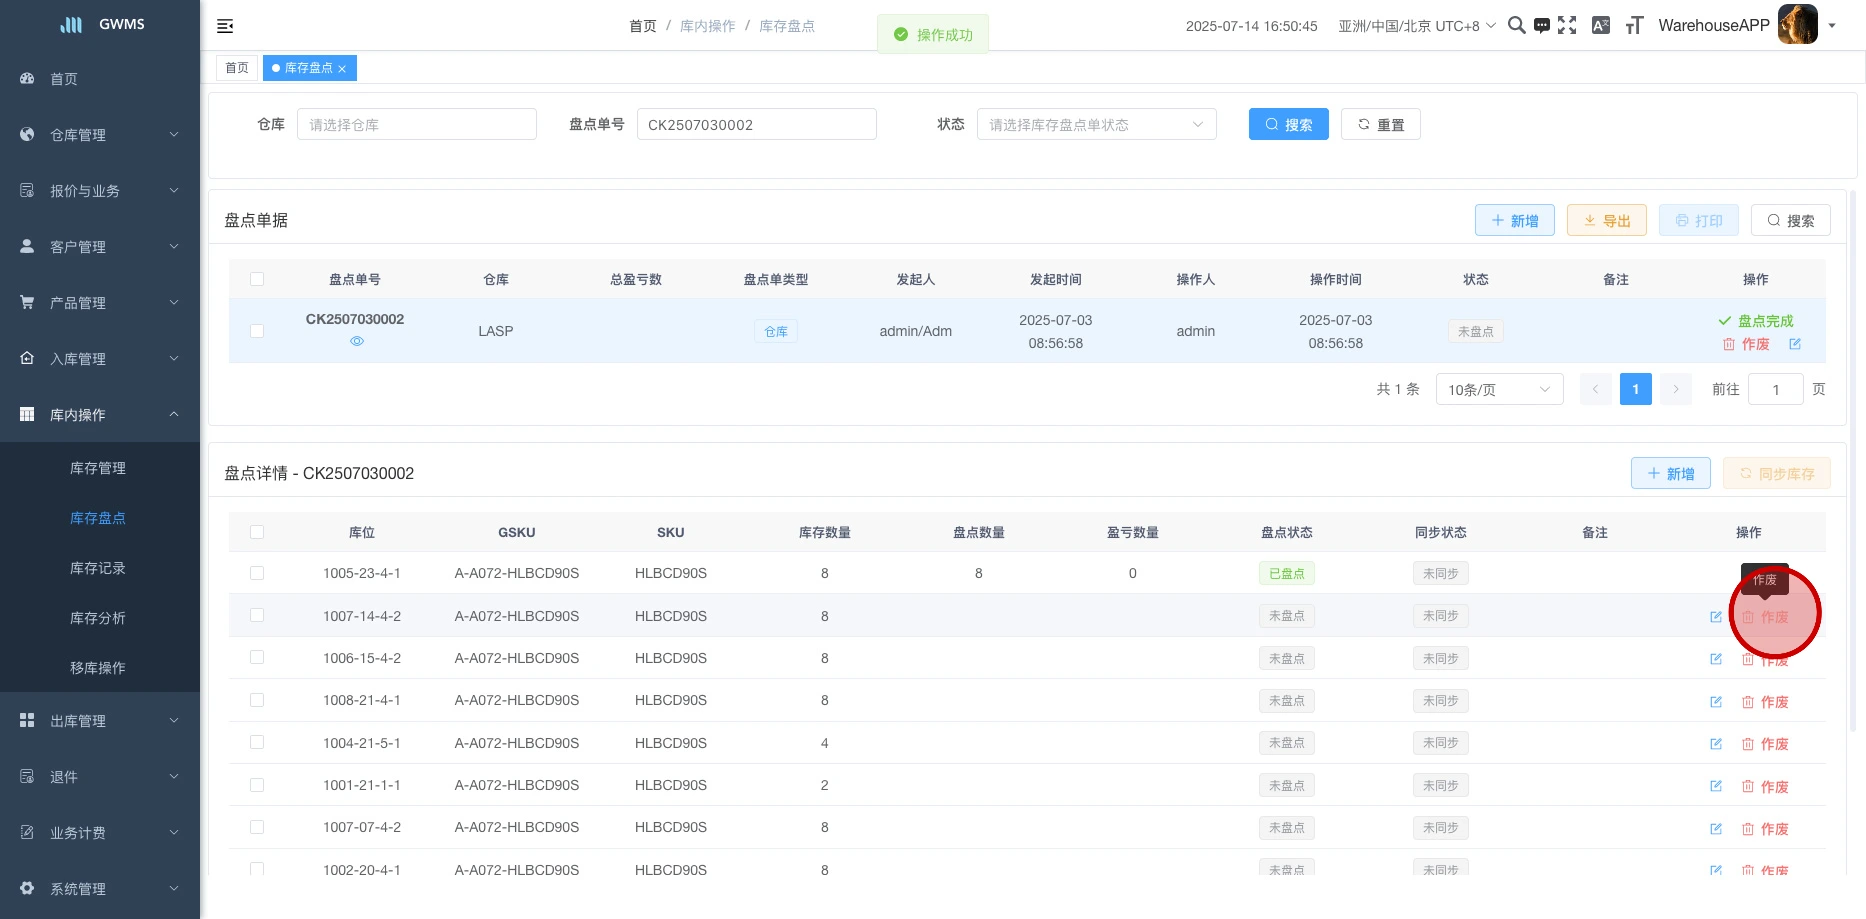The height and width of the screenshot is (919, 1866).
Task: Switch to the 首页 tab
Action: [237, 68]
